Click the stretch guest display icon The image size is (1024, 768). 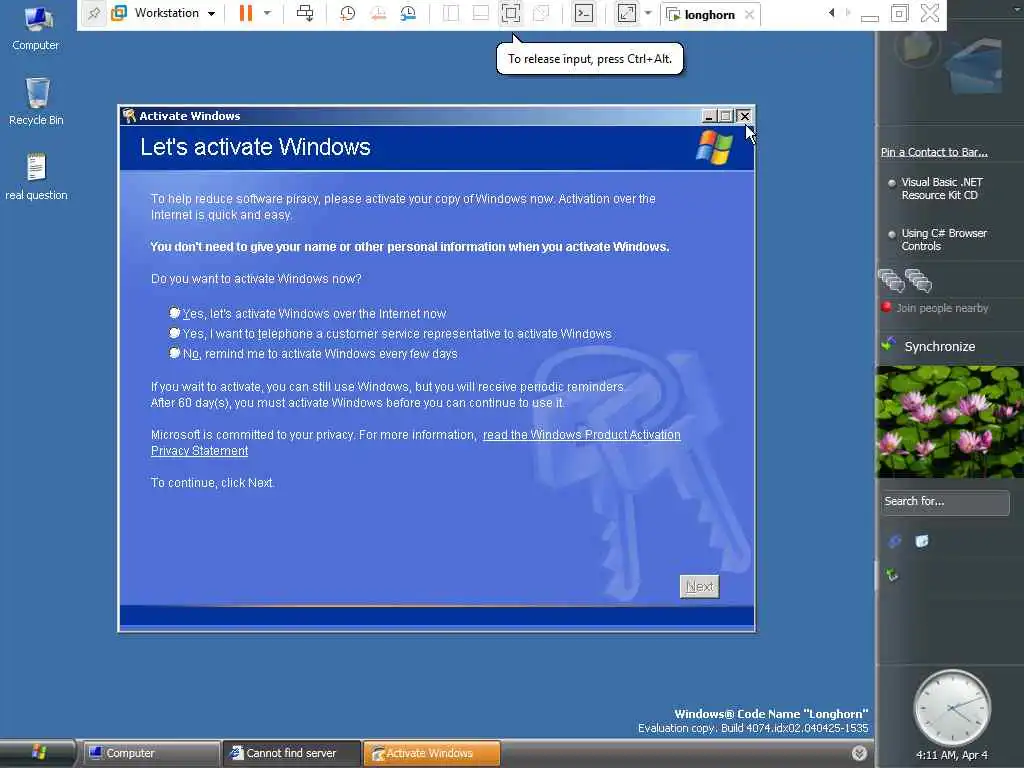pyautogui.click(x=626, y=13)
